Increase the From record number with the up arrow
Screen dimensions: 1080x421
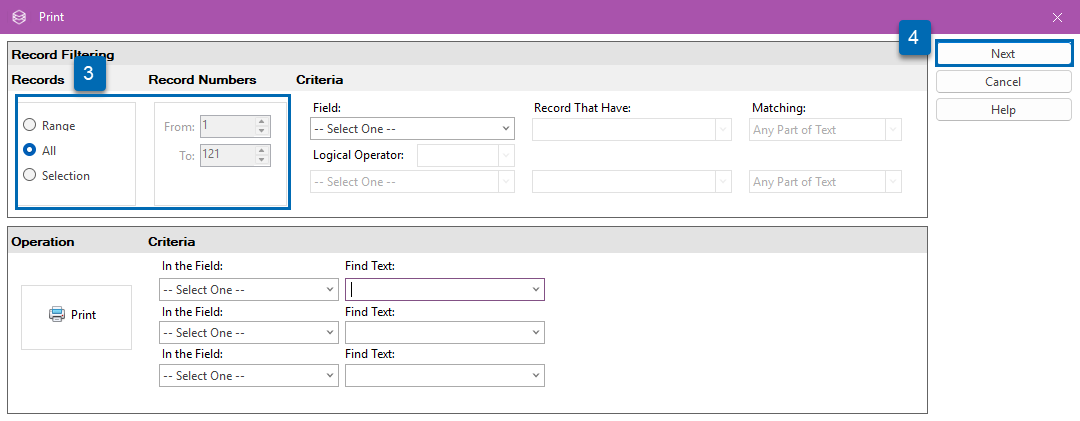pos(261,122)
